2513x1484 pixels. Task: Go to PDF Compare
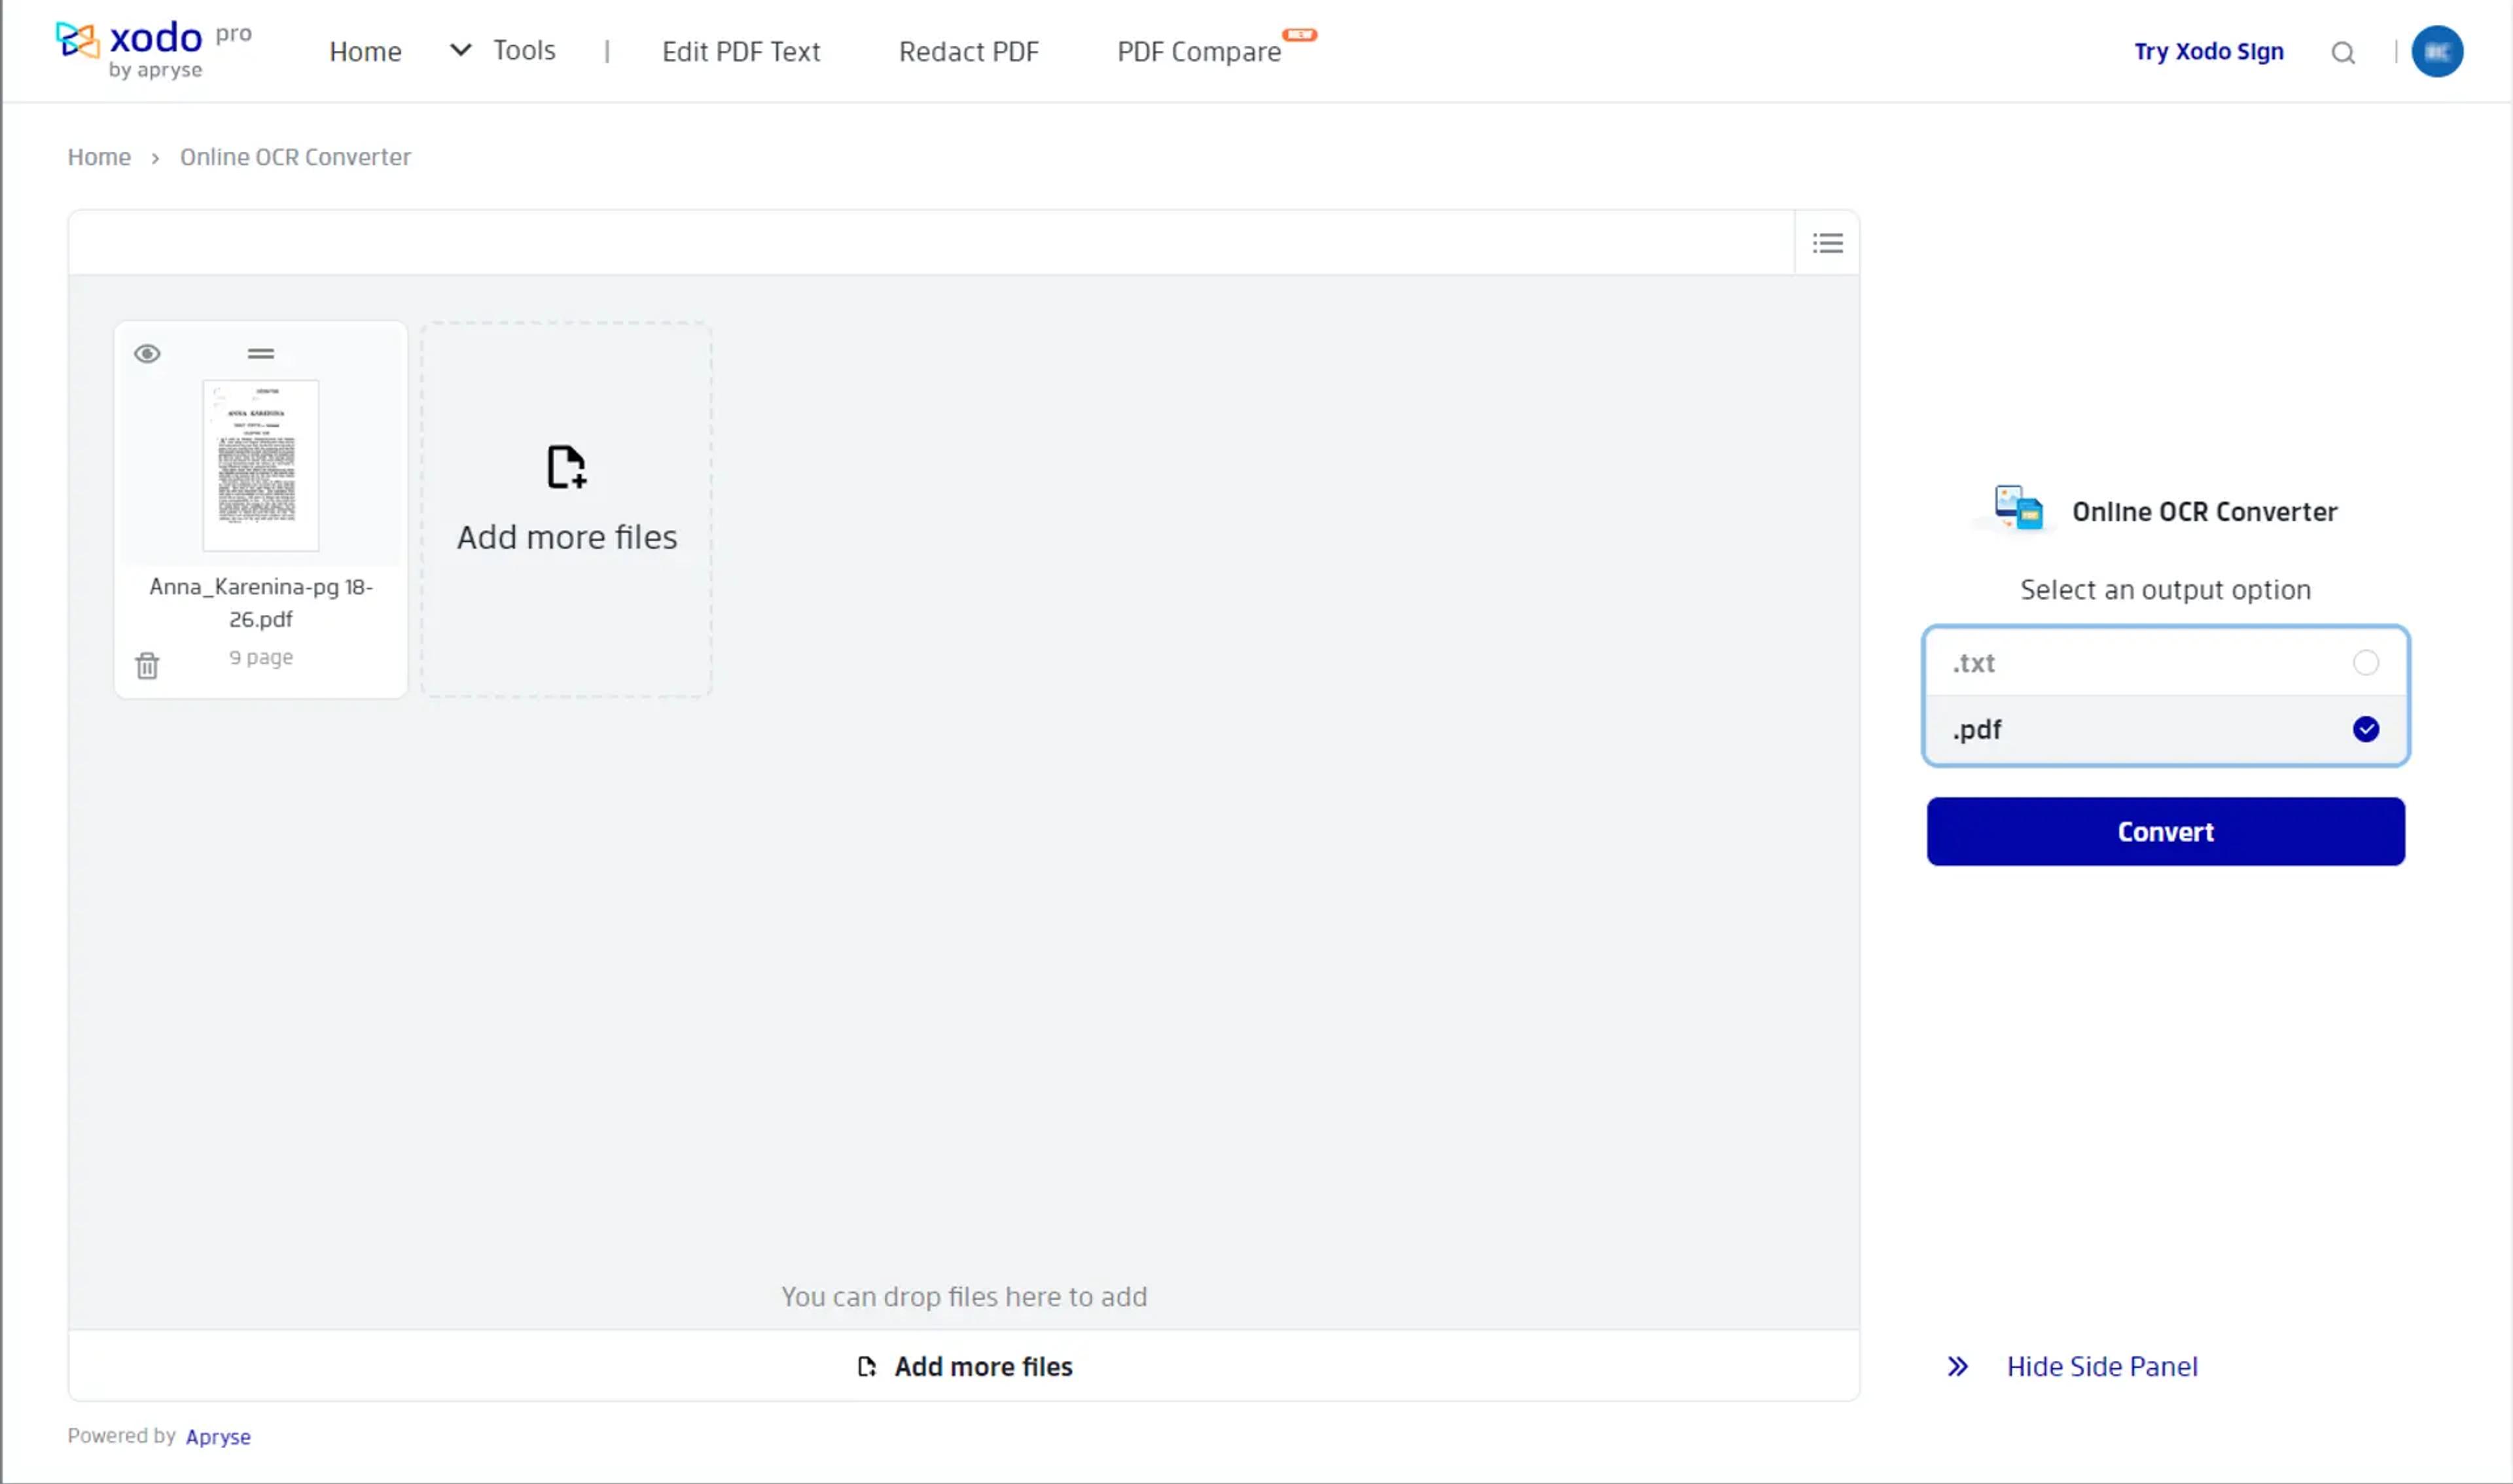tap(1198, 52)
